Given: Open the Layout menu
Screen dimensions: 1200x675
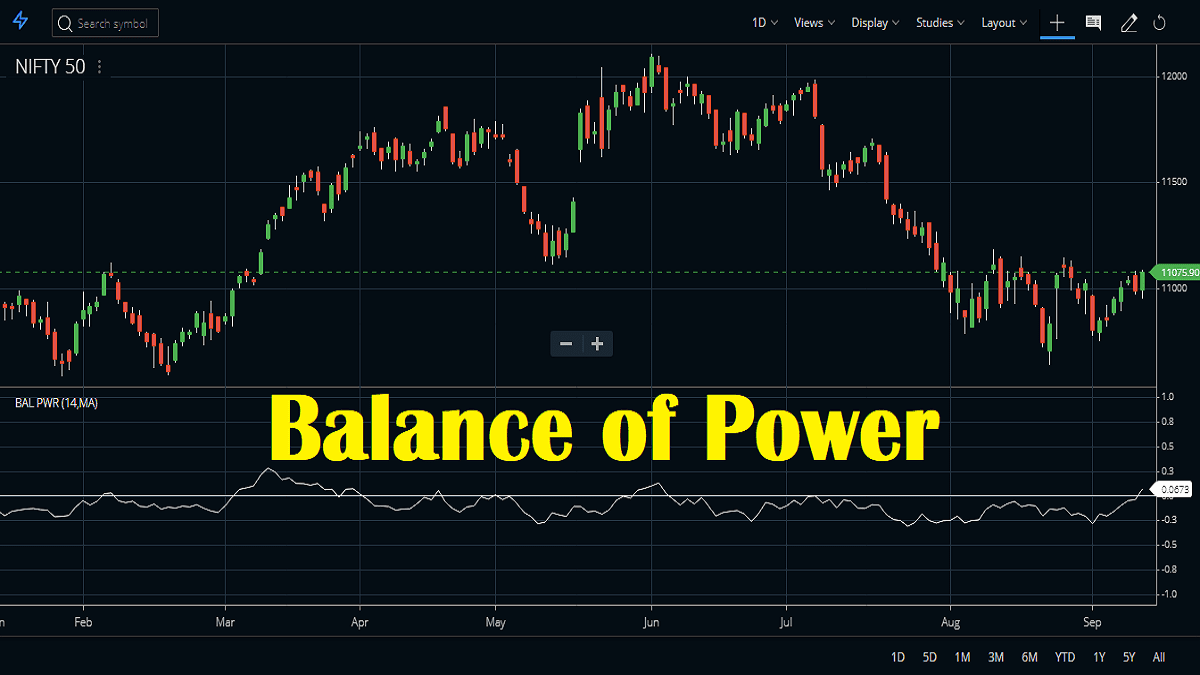Looking at the screenshot, I should (1003, 22).
